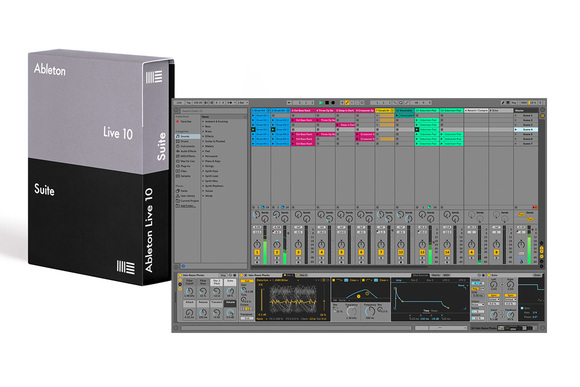Click the highlighted Volume macro knob

230,313
